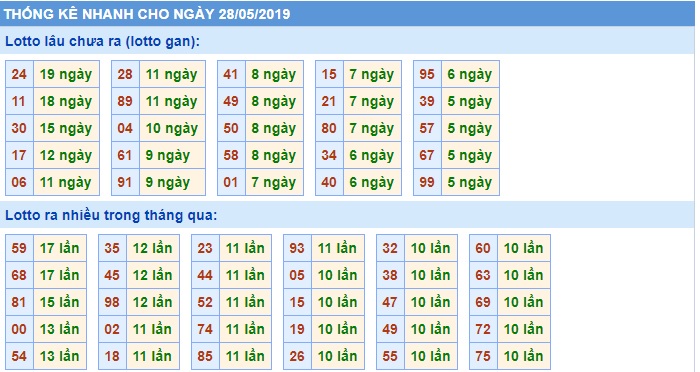
Task: Click lotto number 81
Action: click(x=19, y=302)
